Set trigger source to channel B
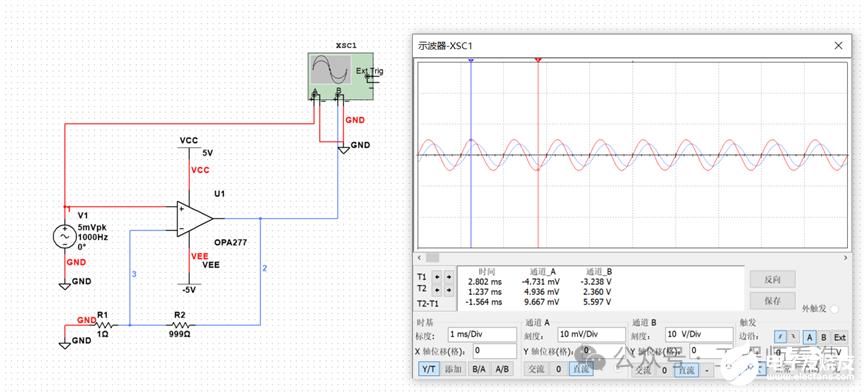This screenshot has width=865, height=392. click(x=824, y=337)
